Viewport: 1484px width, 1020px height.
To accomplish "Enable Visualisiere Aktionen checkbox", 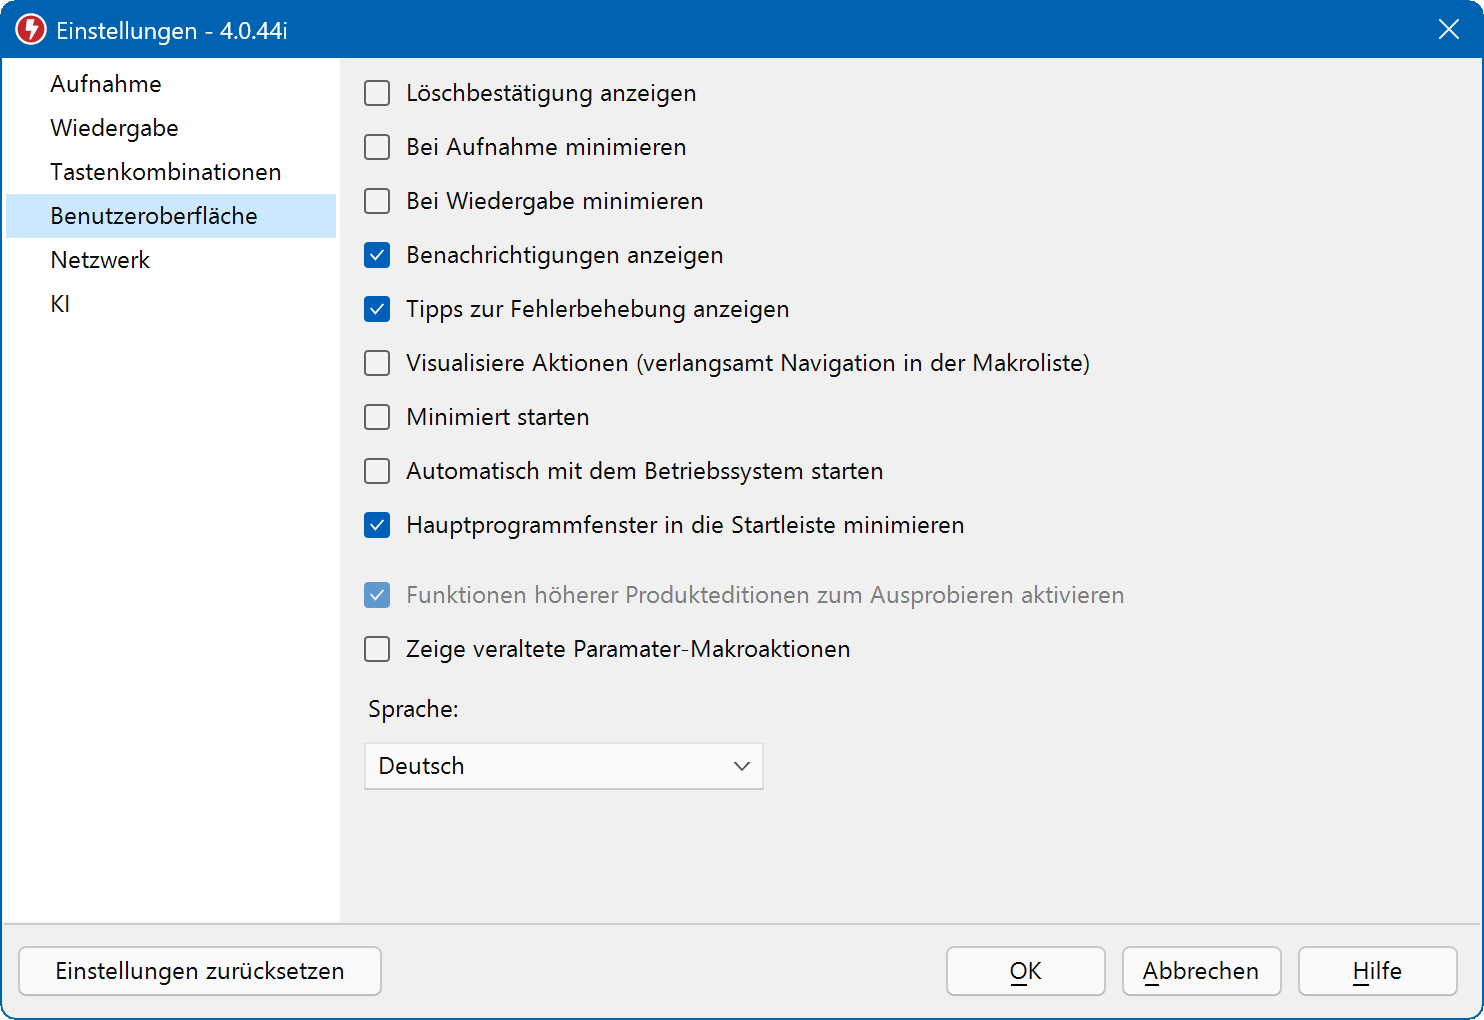I will point(377,363).
